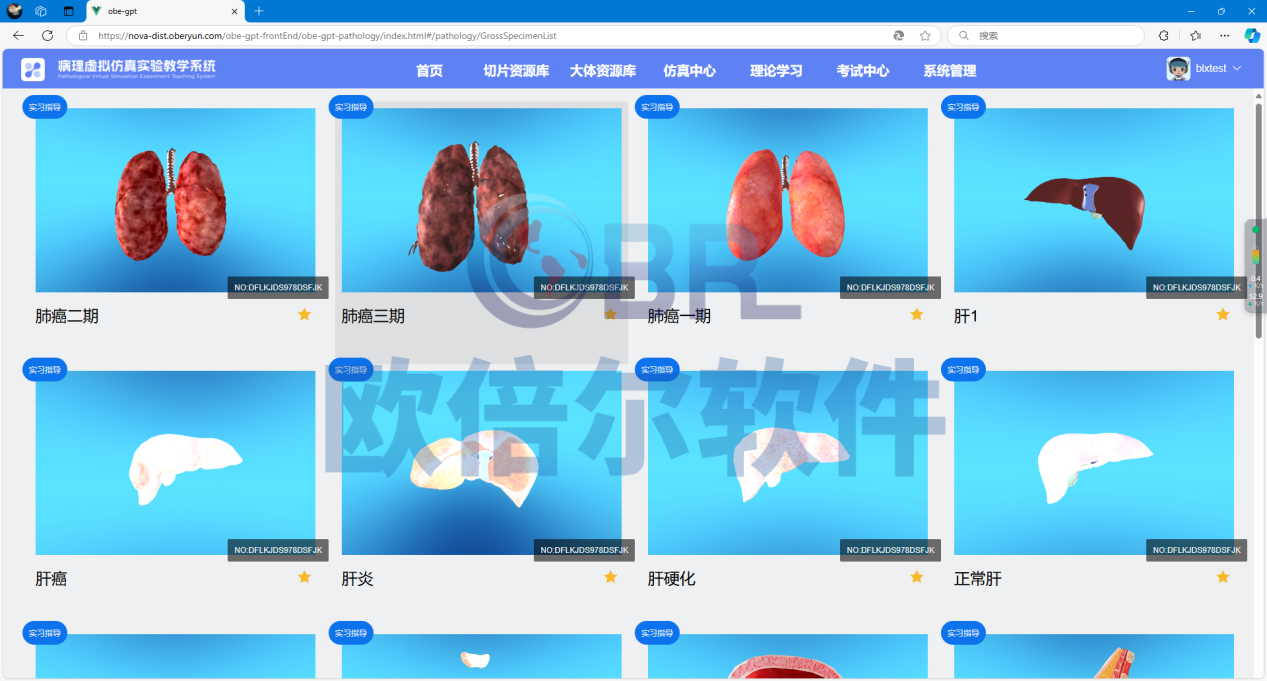Click the swirl icon in the address bar
Viewport: 1267px width, 681px height.
point(899,35)
